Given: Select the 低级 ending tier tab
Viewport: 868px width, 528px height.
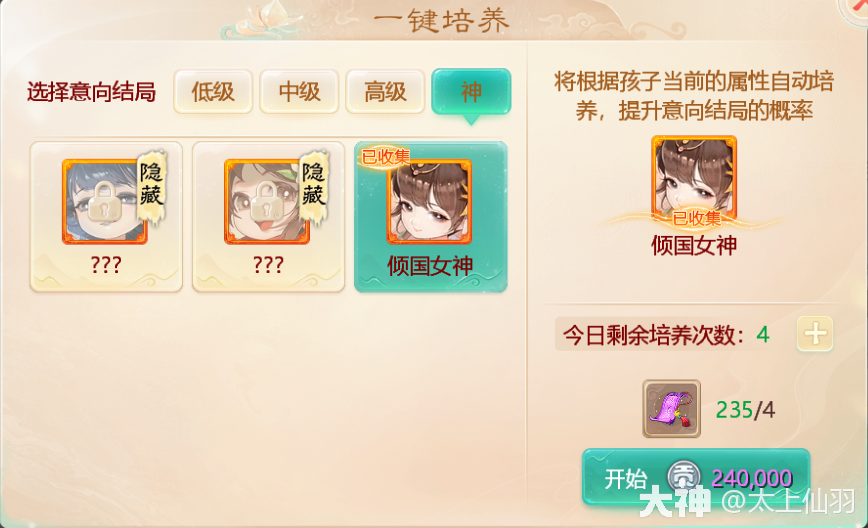Looking at the screenshot, I should coord(213,92).
